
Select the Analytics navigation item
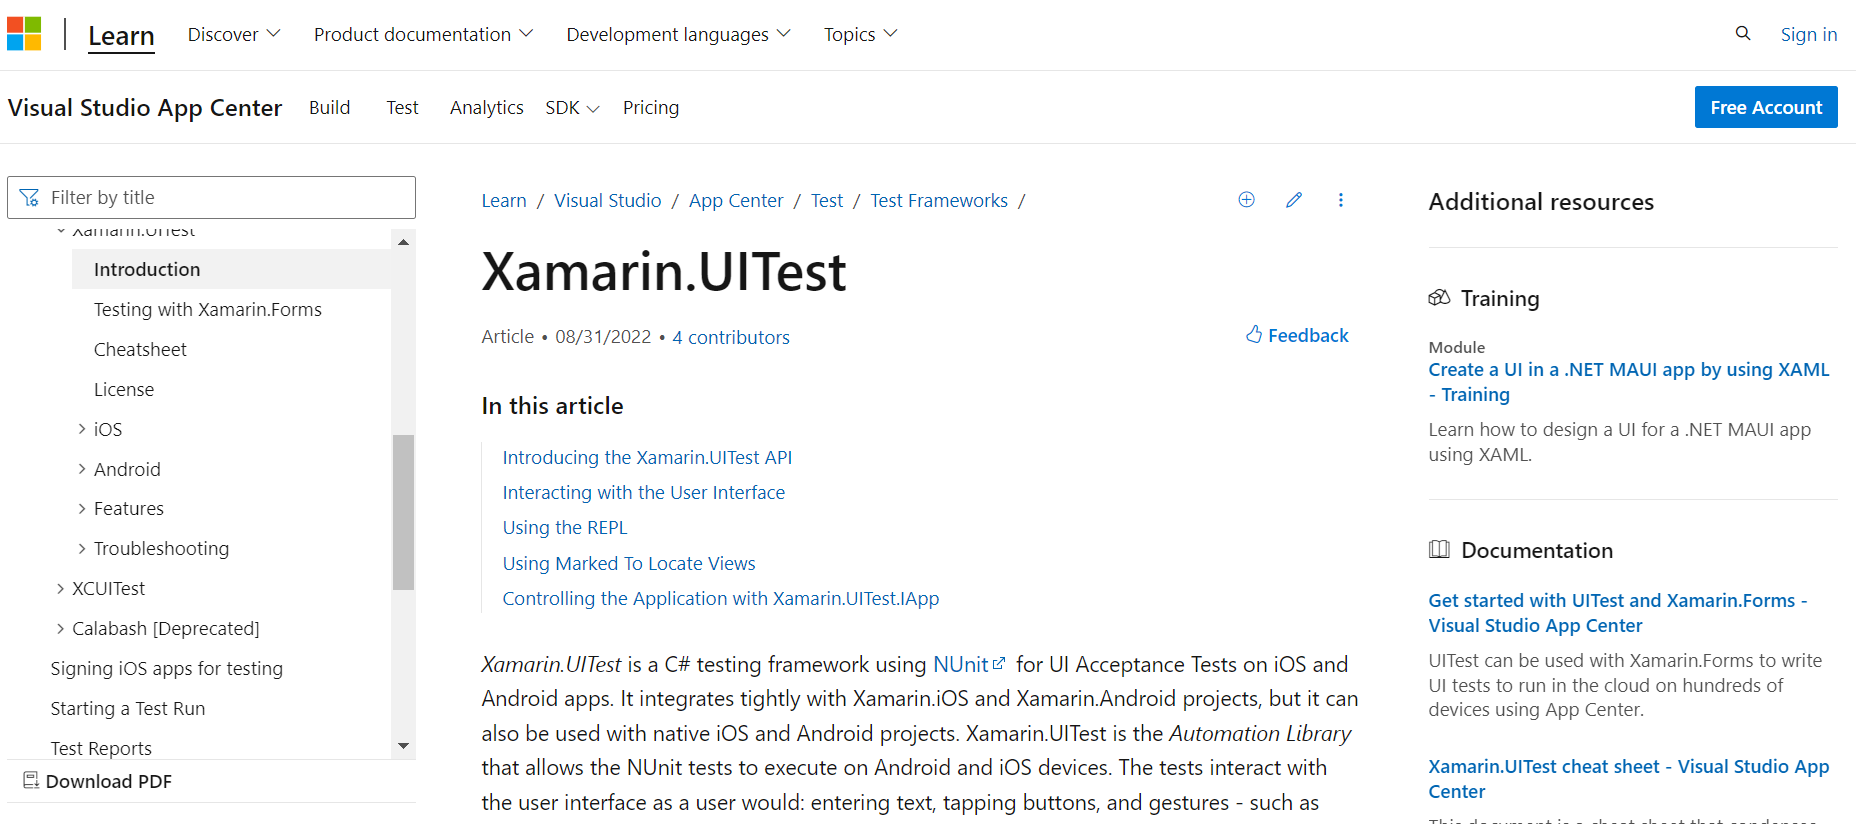(486, 108)
